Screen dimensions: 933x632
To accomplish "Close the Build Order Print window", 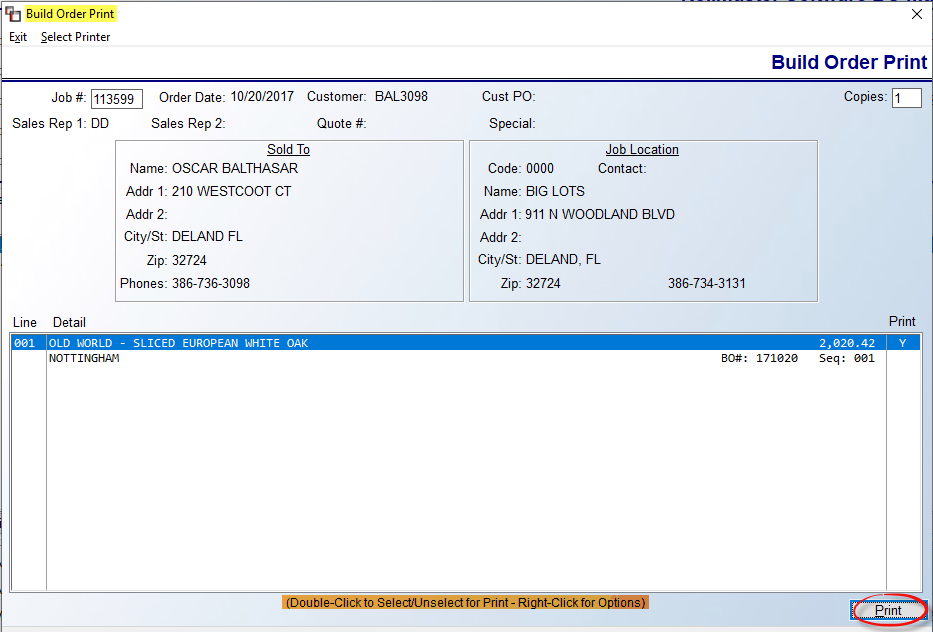I will coord(916,14).
